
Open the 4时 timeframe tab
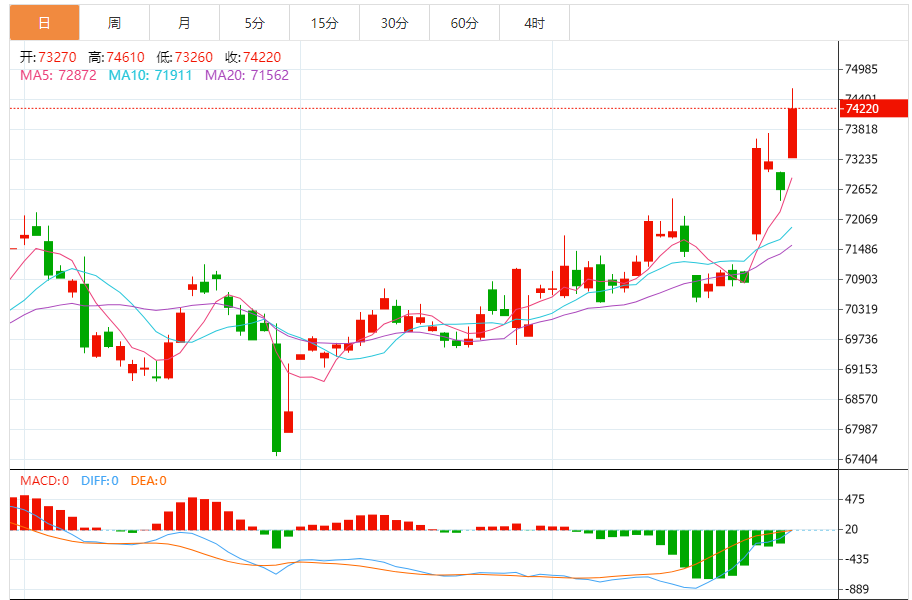click(x=535, y=23)
